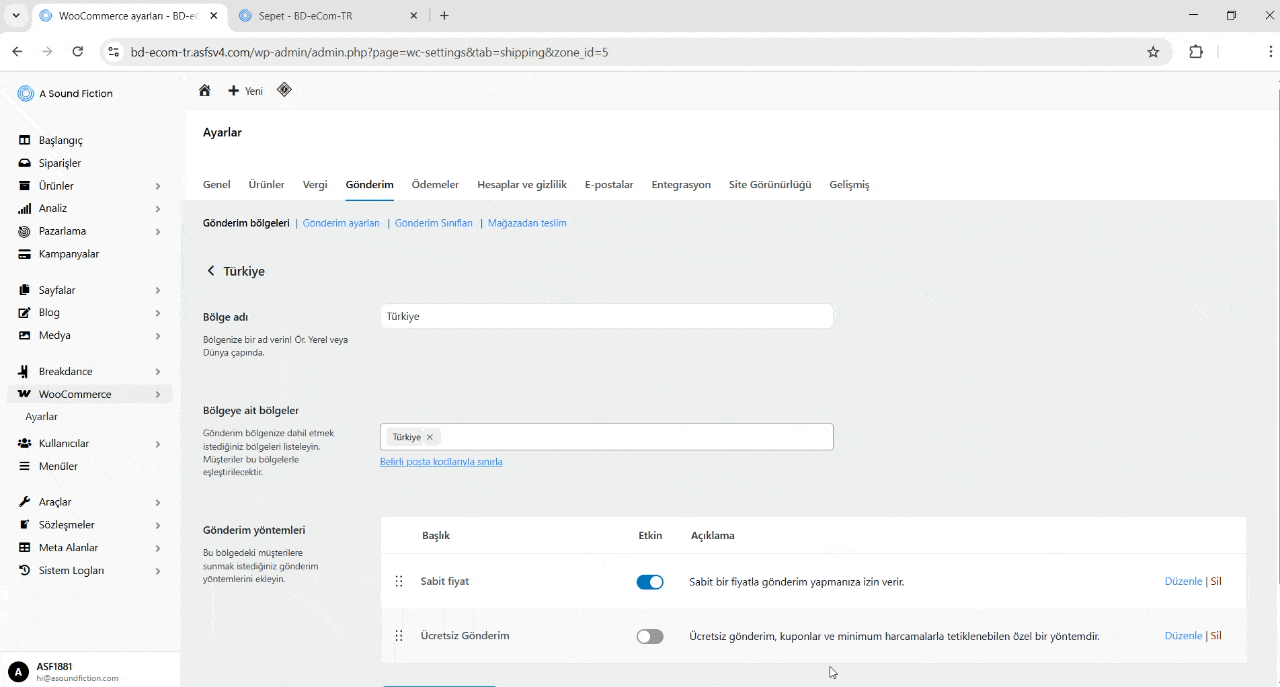Viewport: 1280px width, 687px height.
Task: Select the WooCommerce sidebar icon
Action: tap(24, 393)
